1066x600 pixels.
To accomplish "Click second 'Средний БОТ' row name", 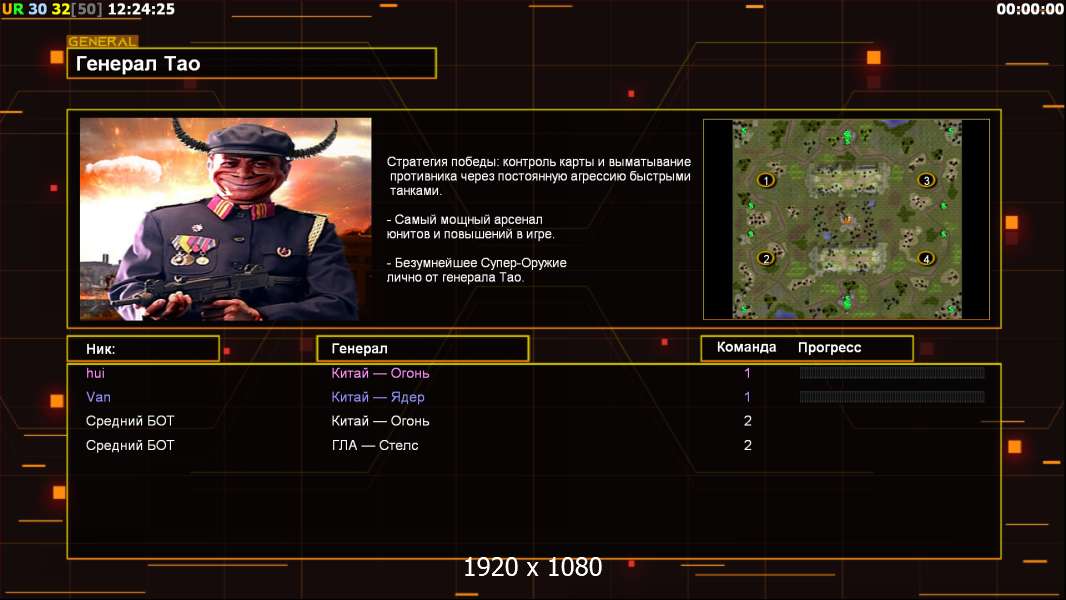I will tap(130, 445).
